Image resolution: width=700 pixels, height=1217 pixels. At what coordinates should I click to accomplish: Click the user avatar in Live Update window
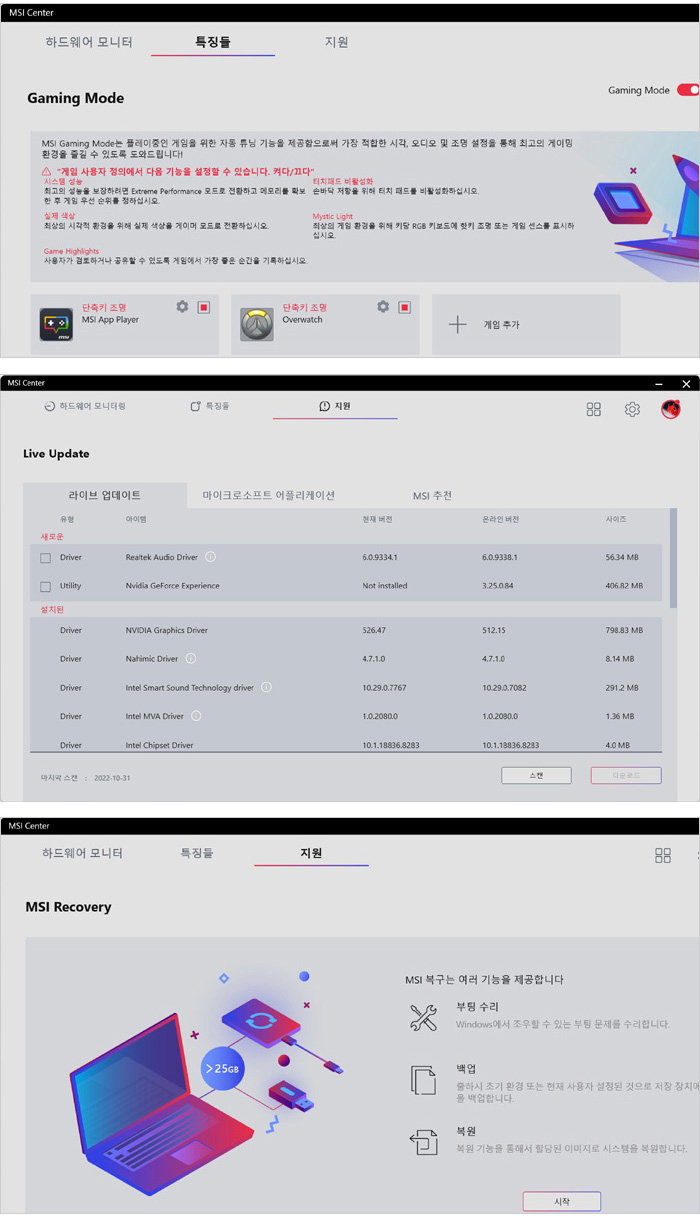click(x=670, y=409)
